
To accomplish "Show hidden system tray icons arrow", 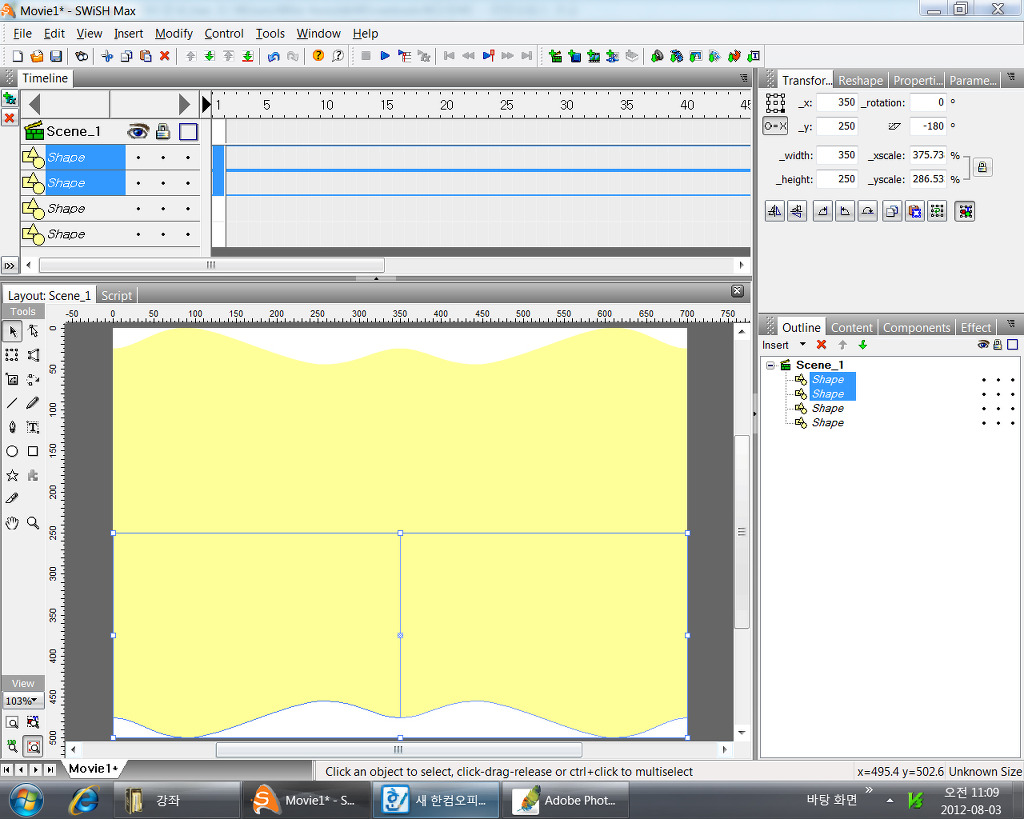I will click(889, 800).
